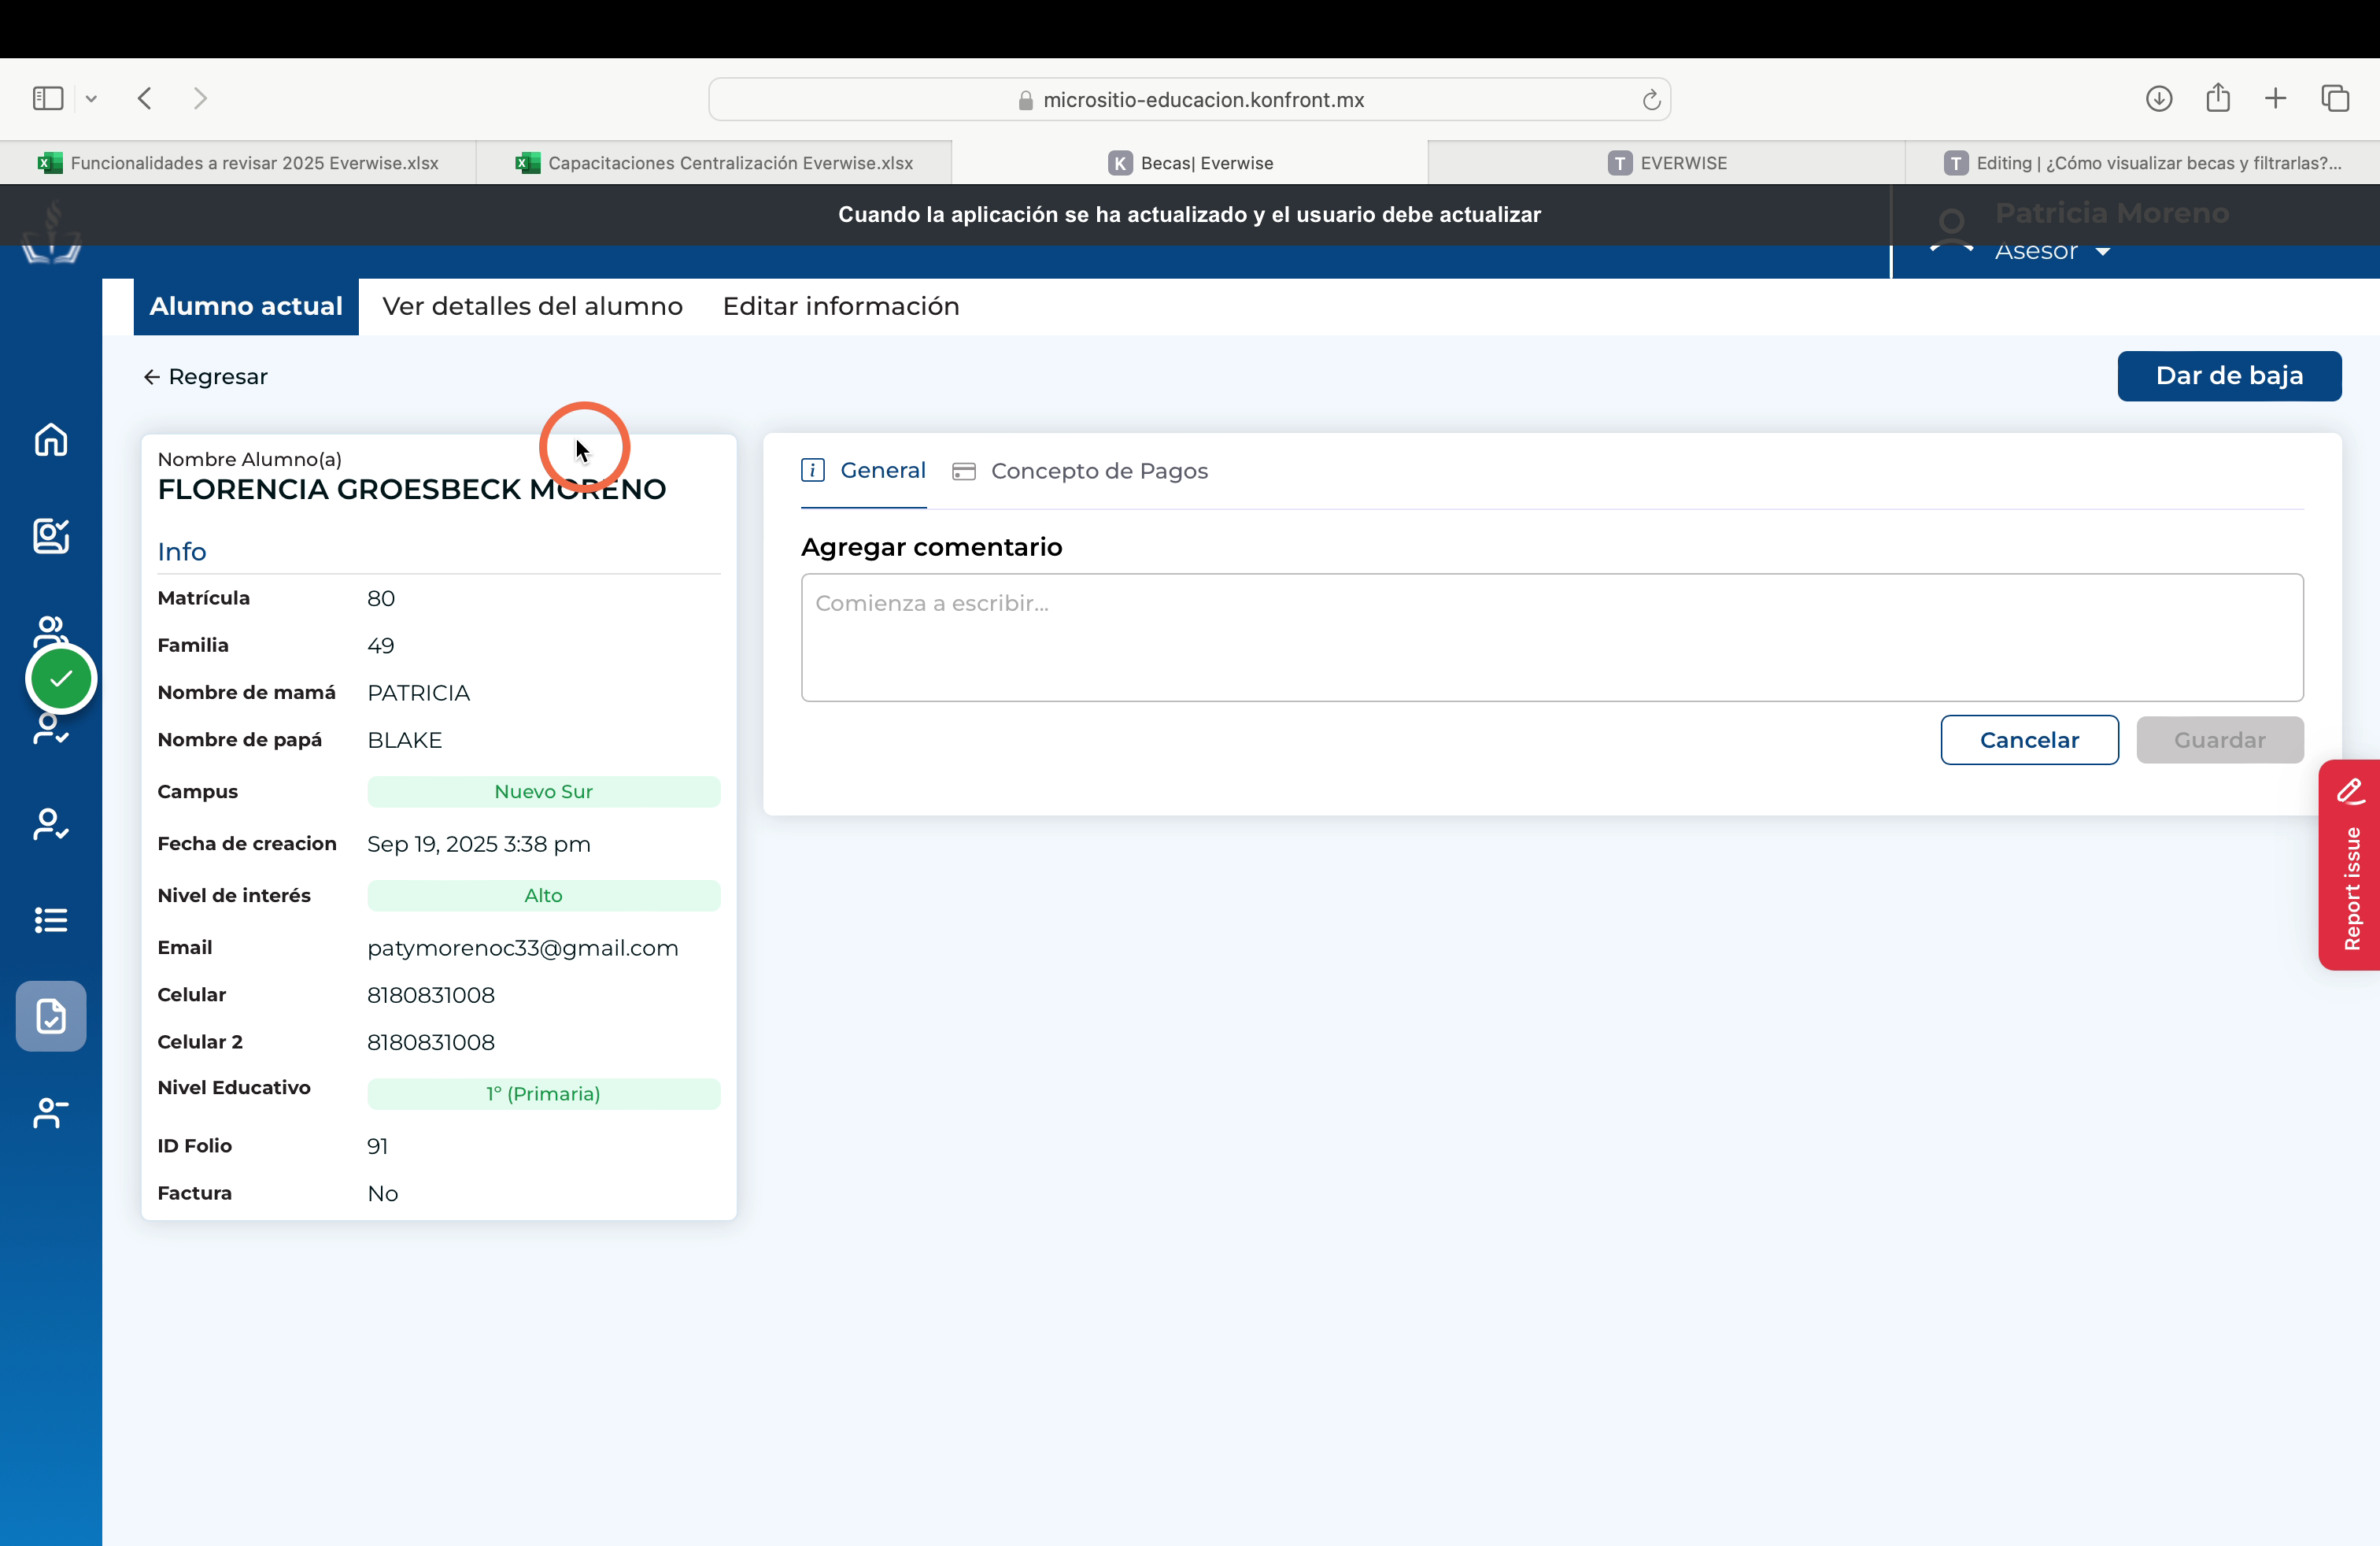
Task: Click the Guardar button
Action: click(2220, 740)
